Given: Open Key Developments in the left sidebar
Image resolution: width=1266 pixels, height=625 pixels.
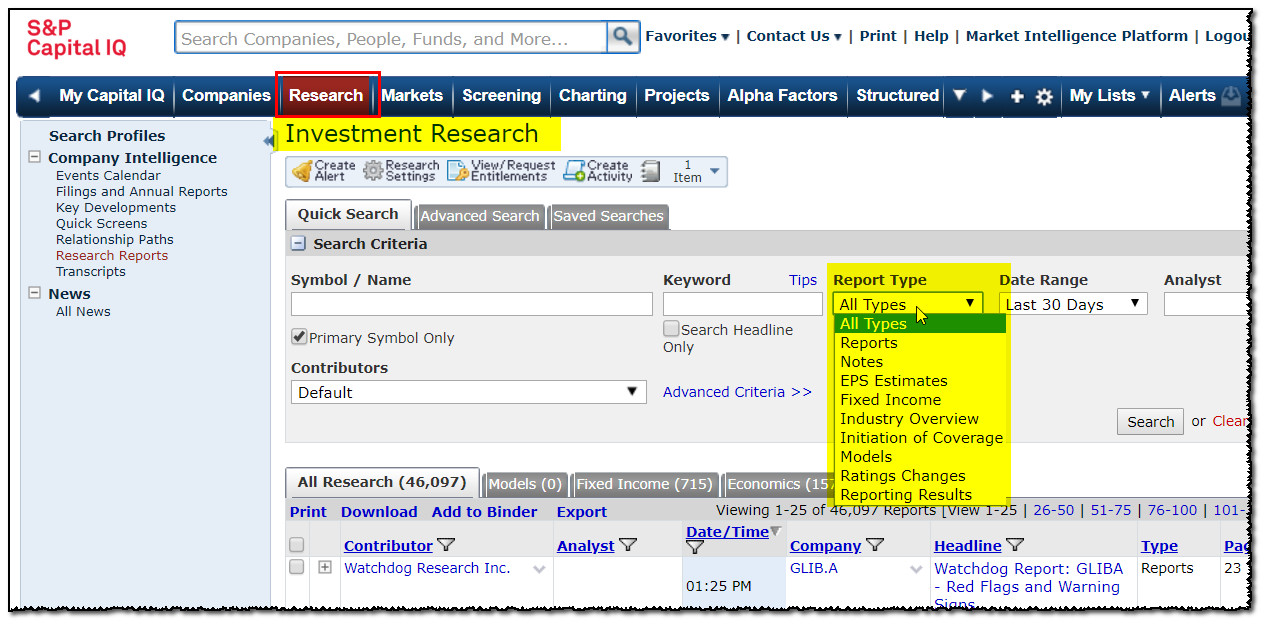Looking at the screenshot, I should pos(116,207).
